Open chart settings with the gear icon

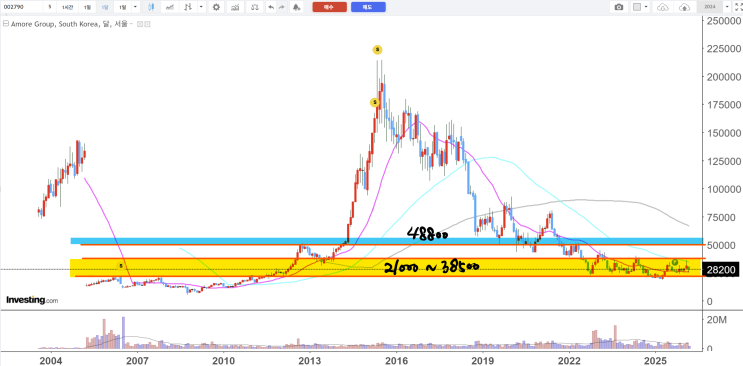click(217, 7)
